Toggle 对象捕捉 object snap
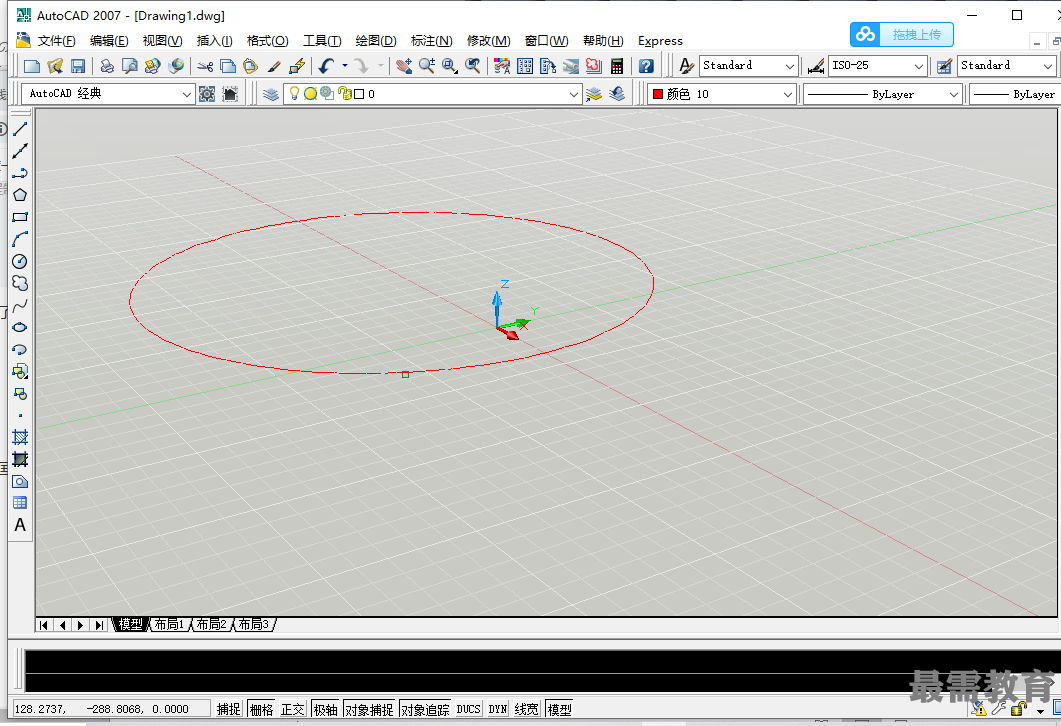This screenshot has width=1061, height=726. 369,709
